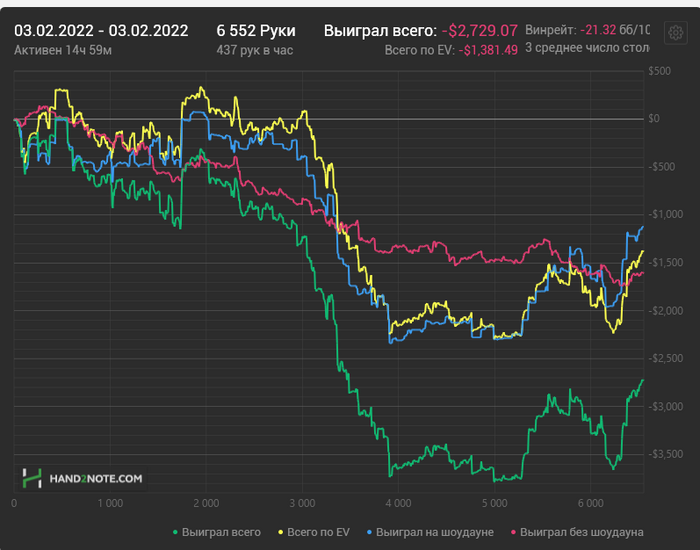The height and width of the screenshot is (550, 700).
Task: Click the "Выиграл всего:" header label
Action: tap(380, 31)
